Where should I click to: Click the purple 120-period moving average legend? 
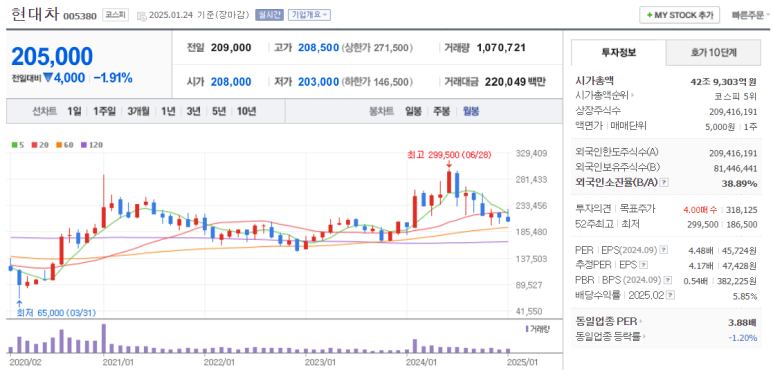[91, 145]
